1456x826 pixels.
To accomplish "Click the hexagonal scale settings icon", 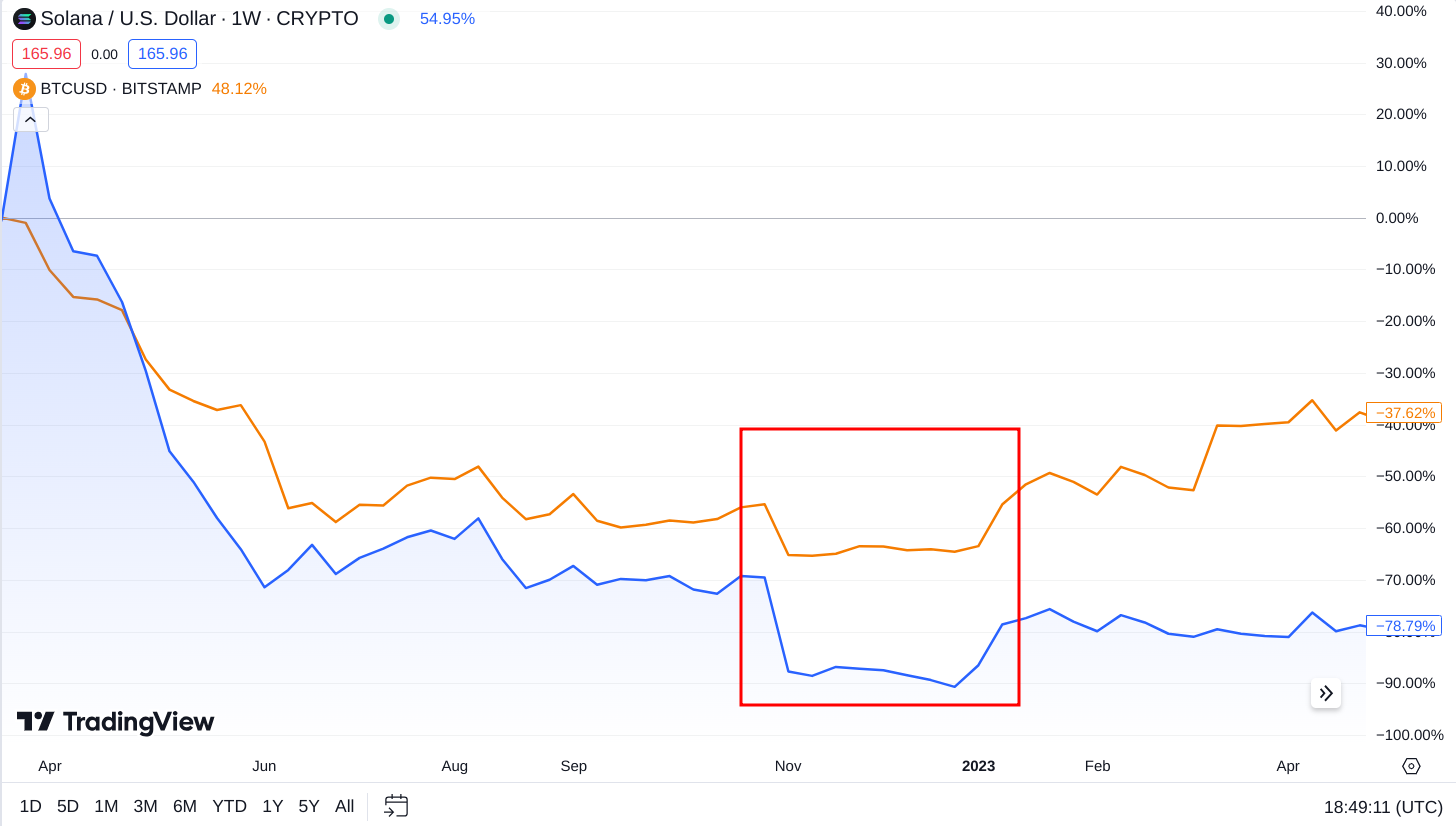I will tap(1410, 765).
